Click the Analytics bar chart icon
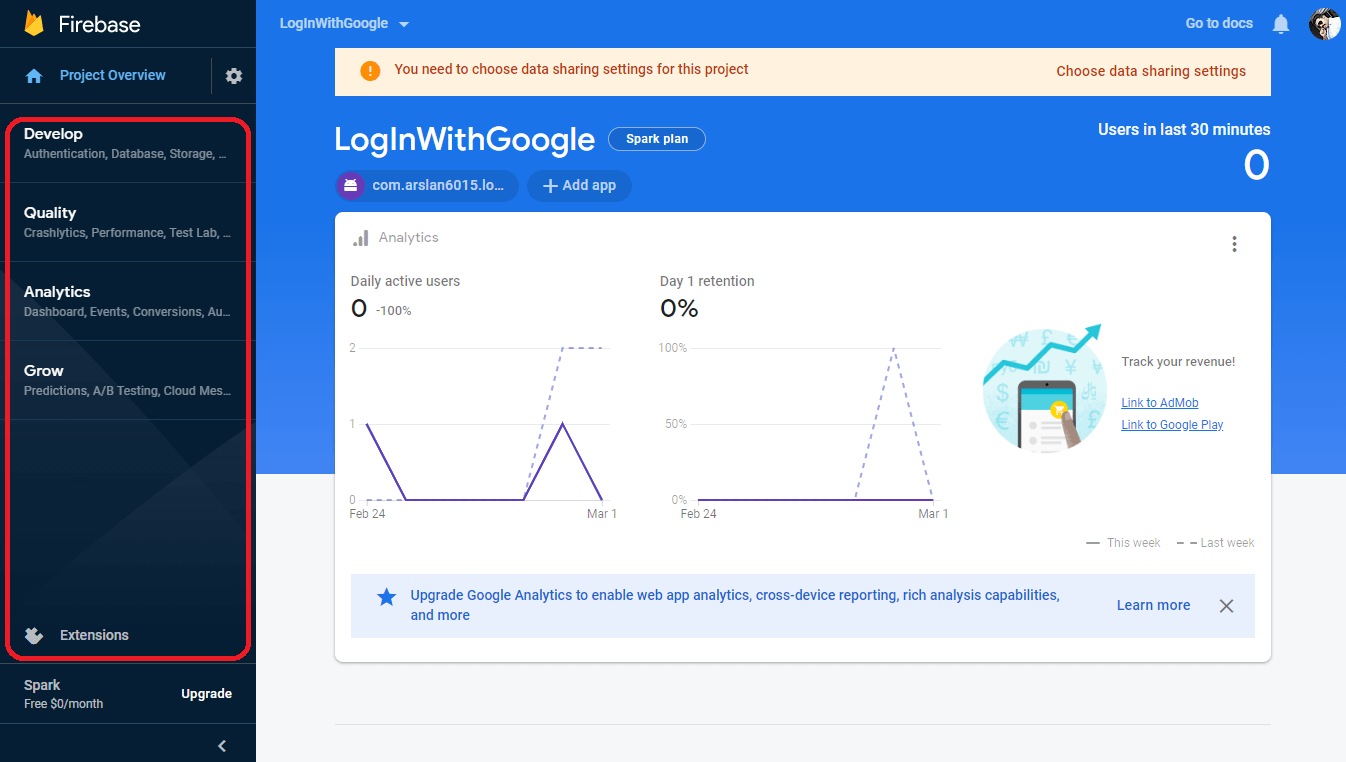This screenshot has width=1346, height=762. [x=360, y=239]
